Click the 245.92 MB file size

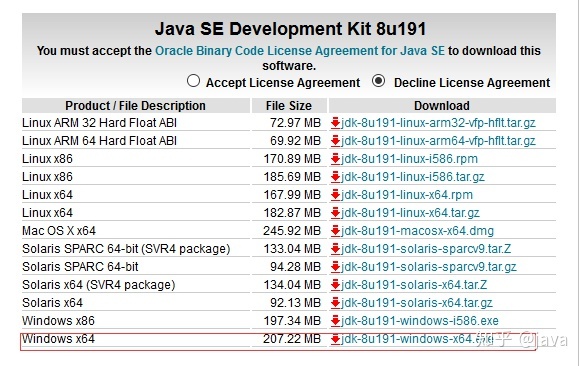(292, 231)
